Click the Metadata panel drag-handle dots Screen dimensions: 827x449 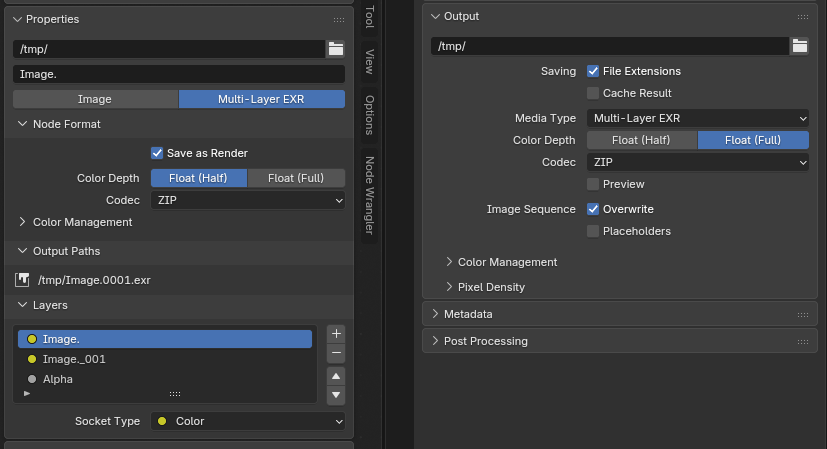tap(803, 314)
